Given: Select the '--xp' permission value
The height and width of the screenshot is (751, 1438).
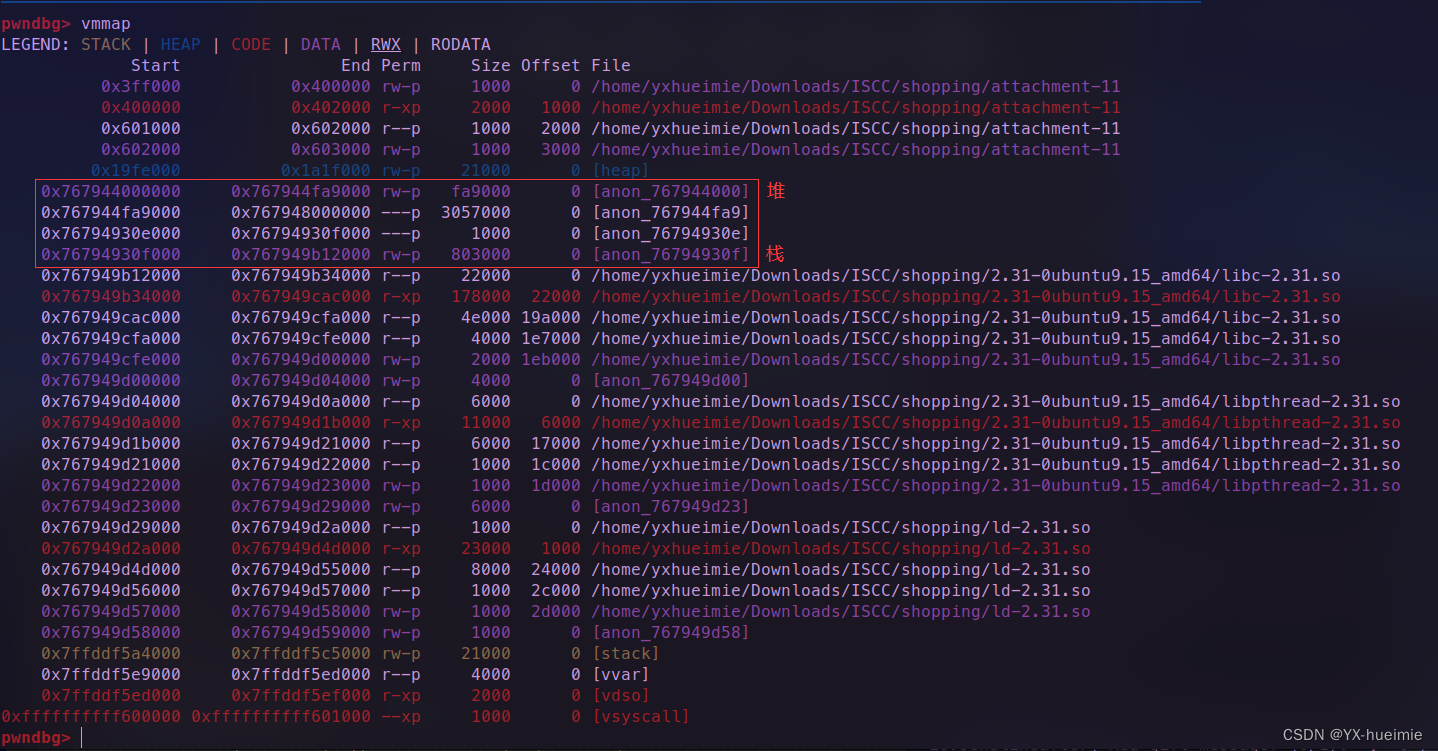Looking at the screenshot, I should [401, 716].
